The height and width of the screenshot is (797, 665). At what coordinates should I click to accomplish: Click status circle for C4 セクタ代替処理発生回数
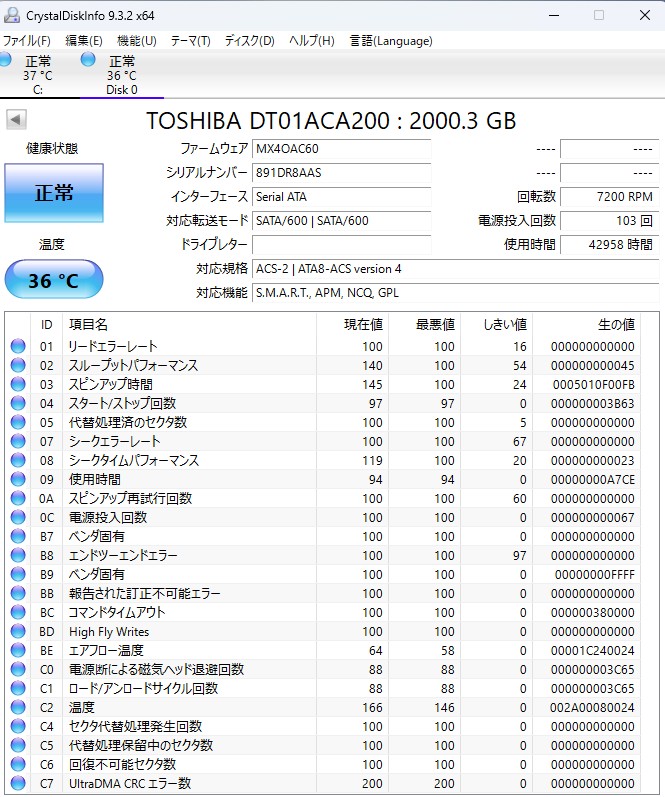click(x=18, y=726)
